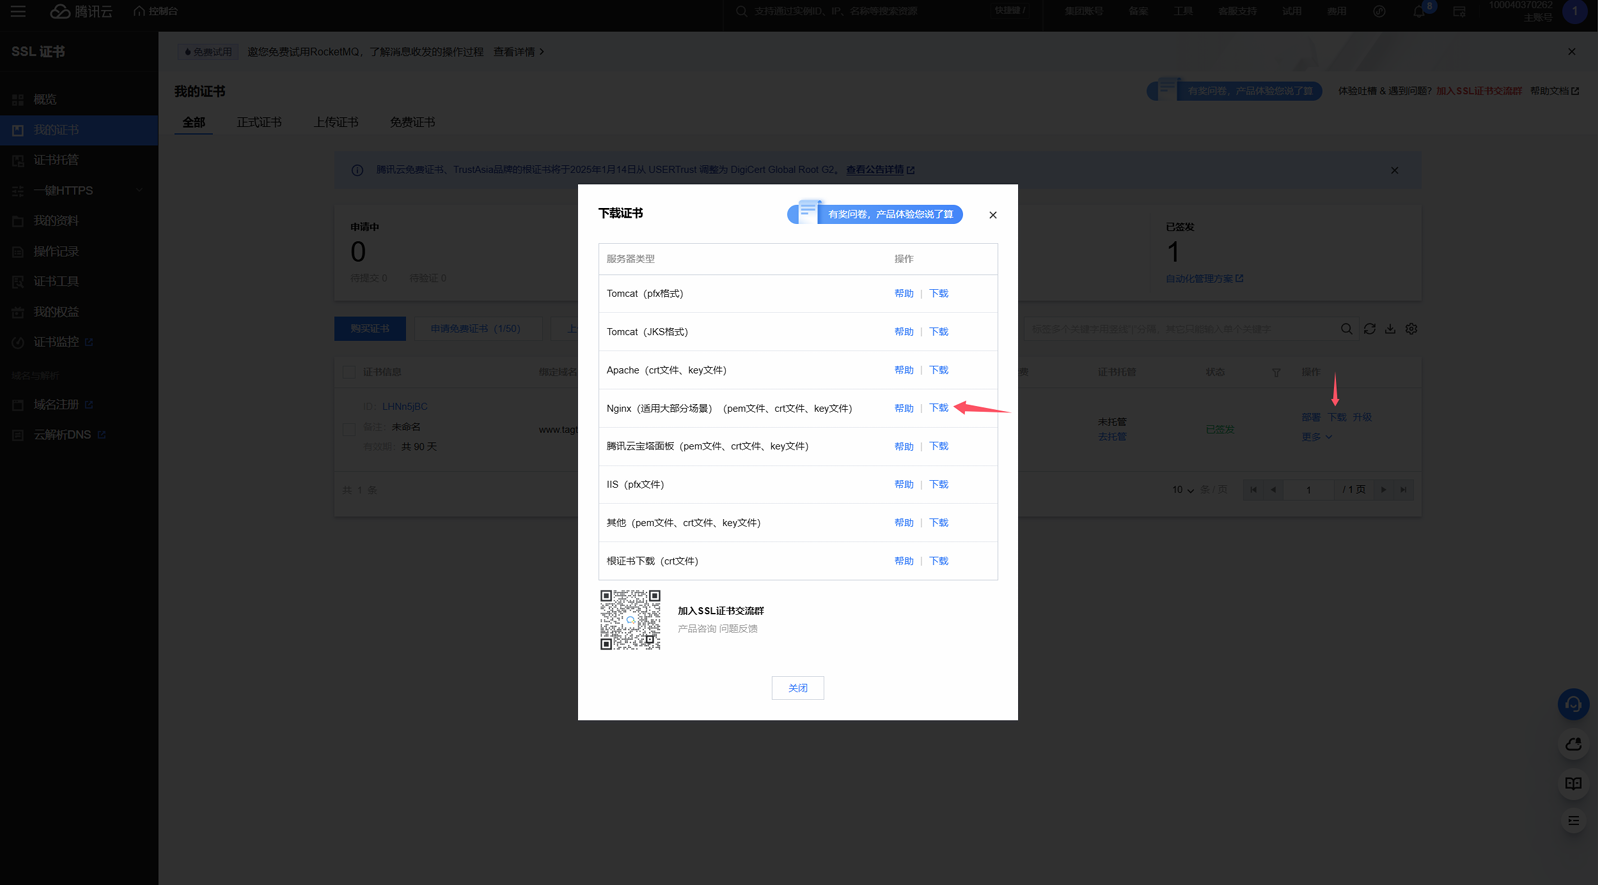1598x885 pixels.
Task: Open the survey banner in dialog header
Action: pos(875,214)
